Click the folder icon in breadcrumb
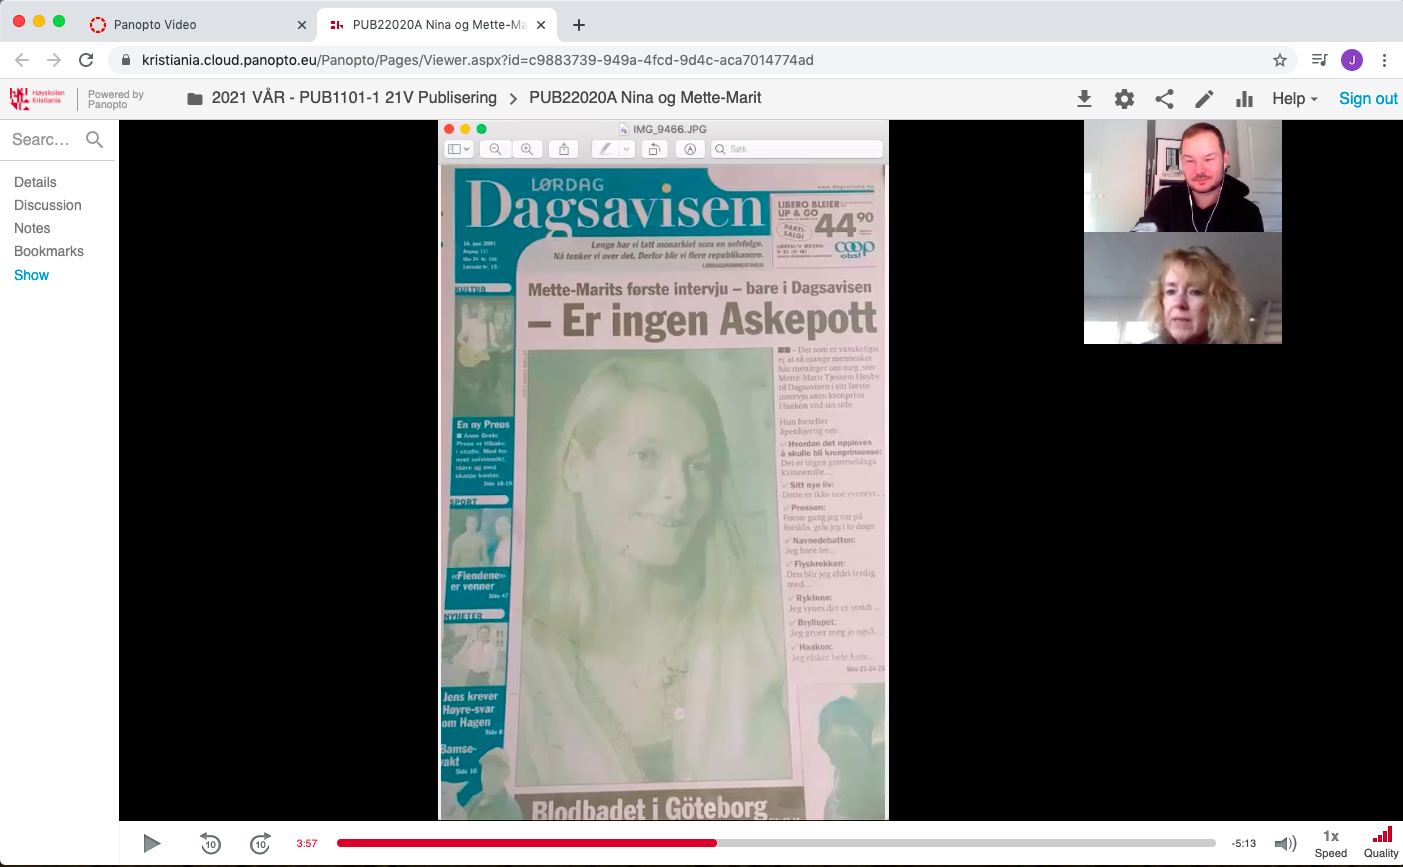Viewport: 1403px width, 867px height. 195,98
